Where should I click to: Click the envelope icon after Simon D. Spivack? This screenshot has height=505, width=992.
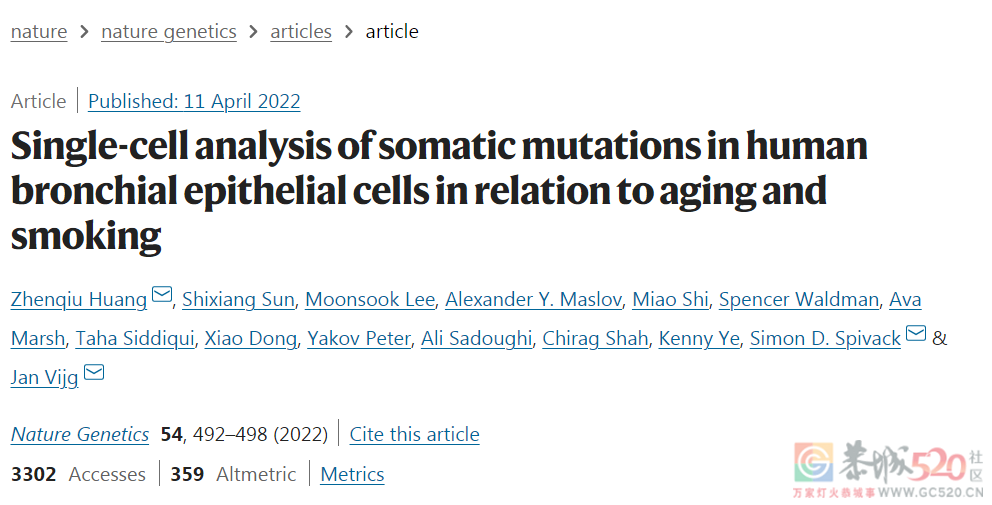916,333
